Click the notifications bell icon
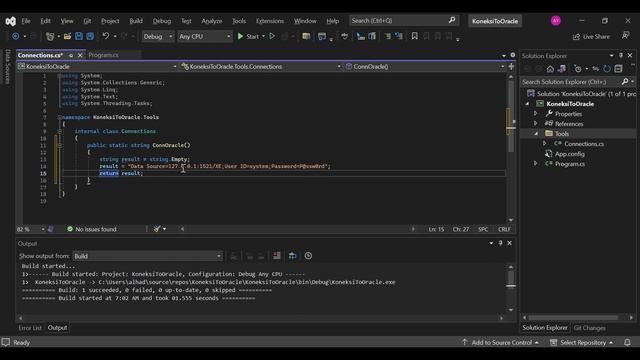Image resolution: width=640 pixels, height=360 pixels. [x=627, y=342]
